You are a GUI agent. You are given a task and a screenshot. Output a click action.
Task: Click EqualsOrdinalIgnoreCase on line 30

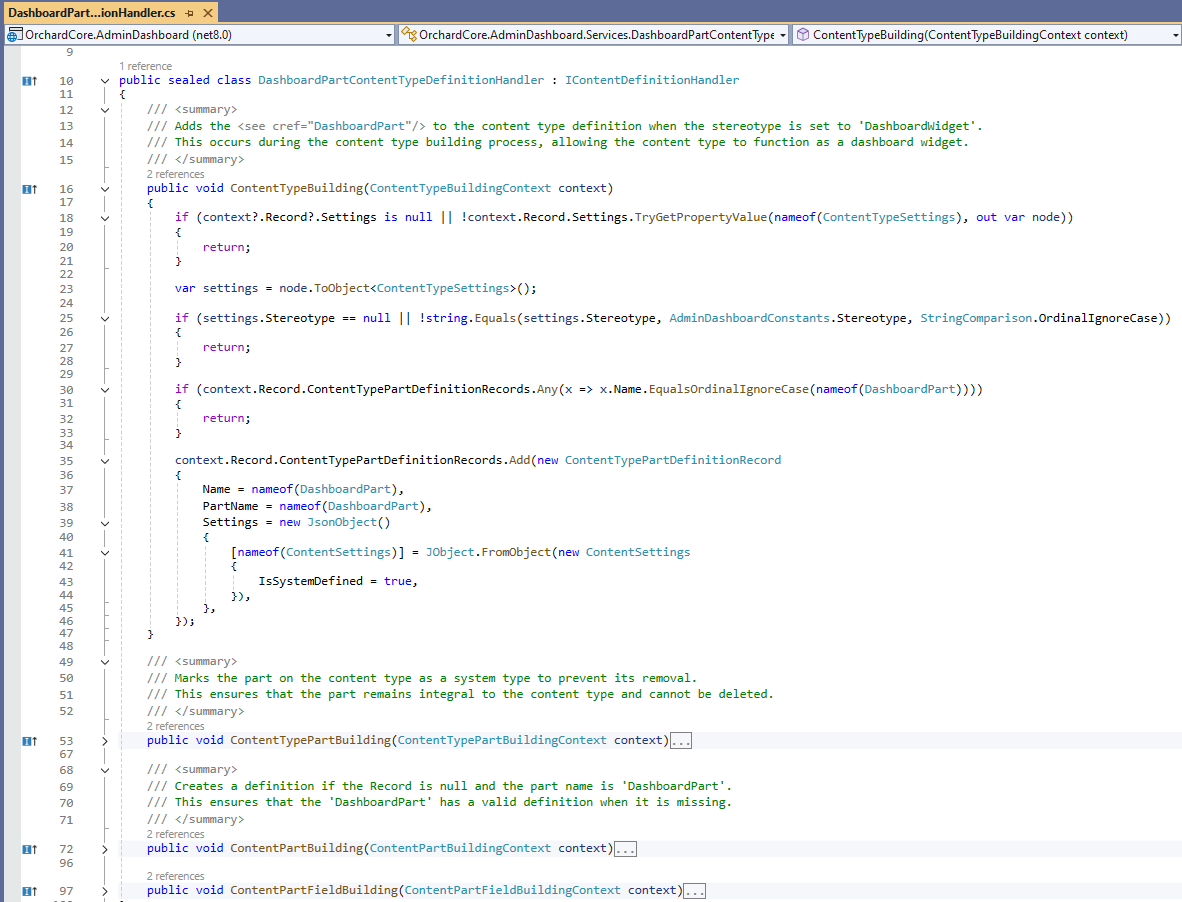coord(729,389)
